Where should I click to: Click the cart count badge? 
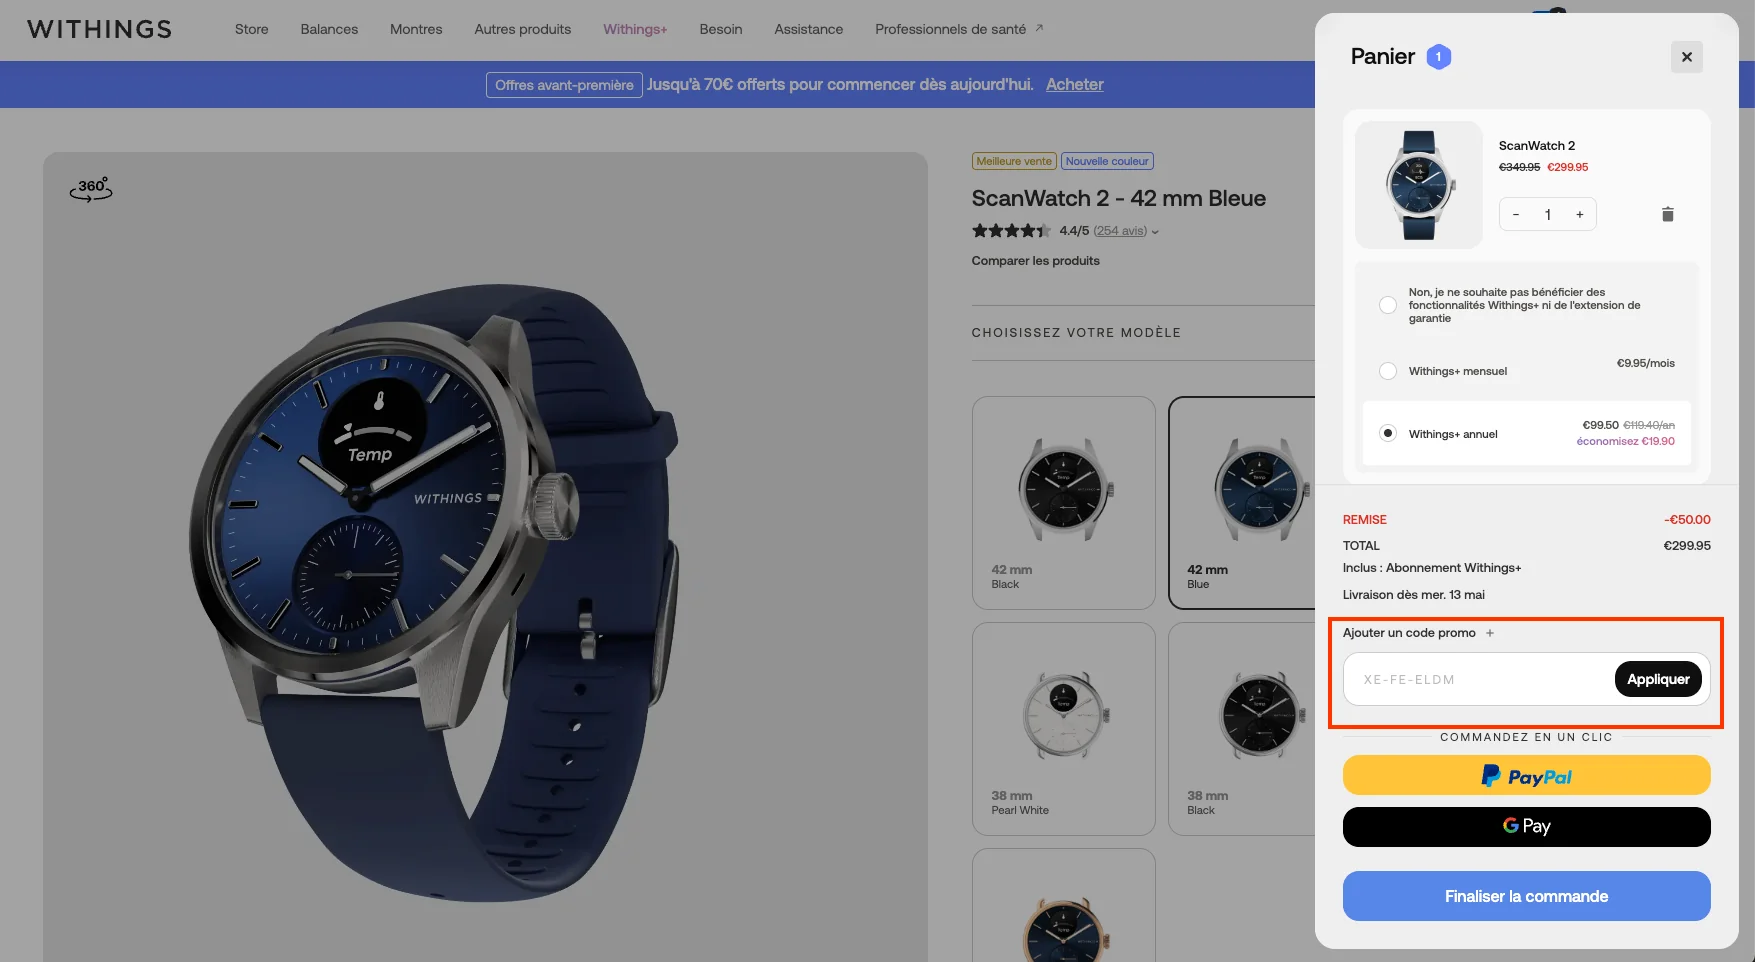(x=1438, y=57)
